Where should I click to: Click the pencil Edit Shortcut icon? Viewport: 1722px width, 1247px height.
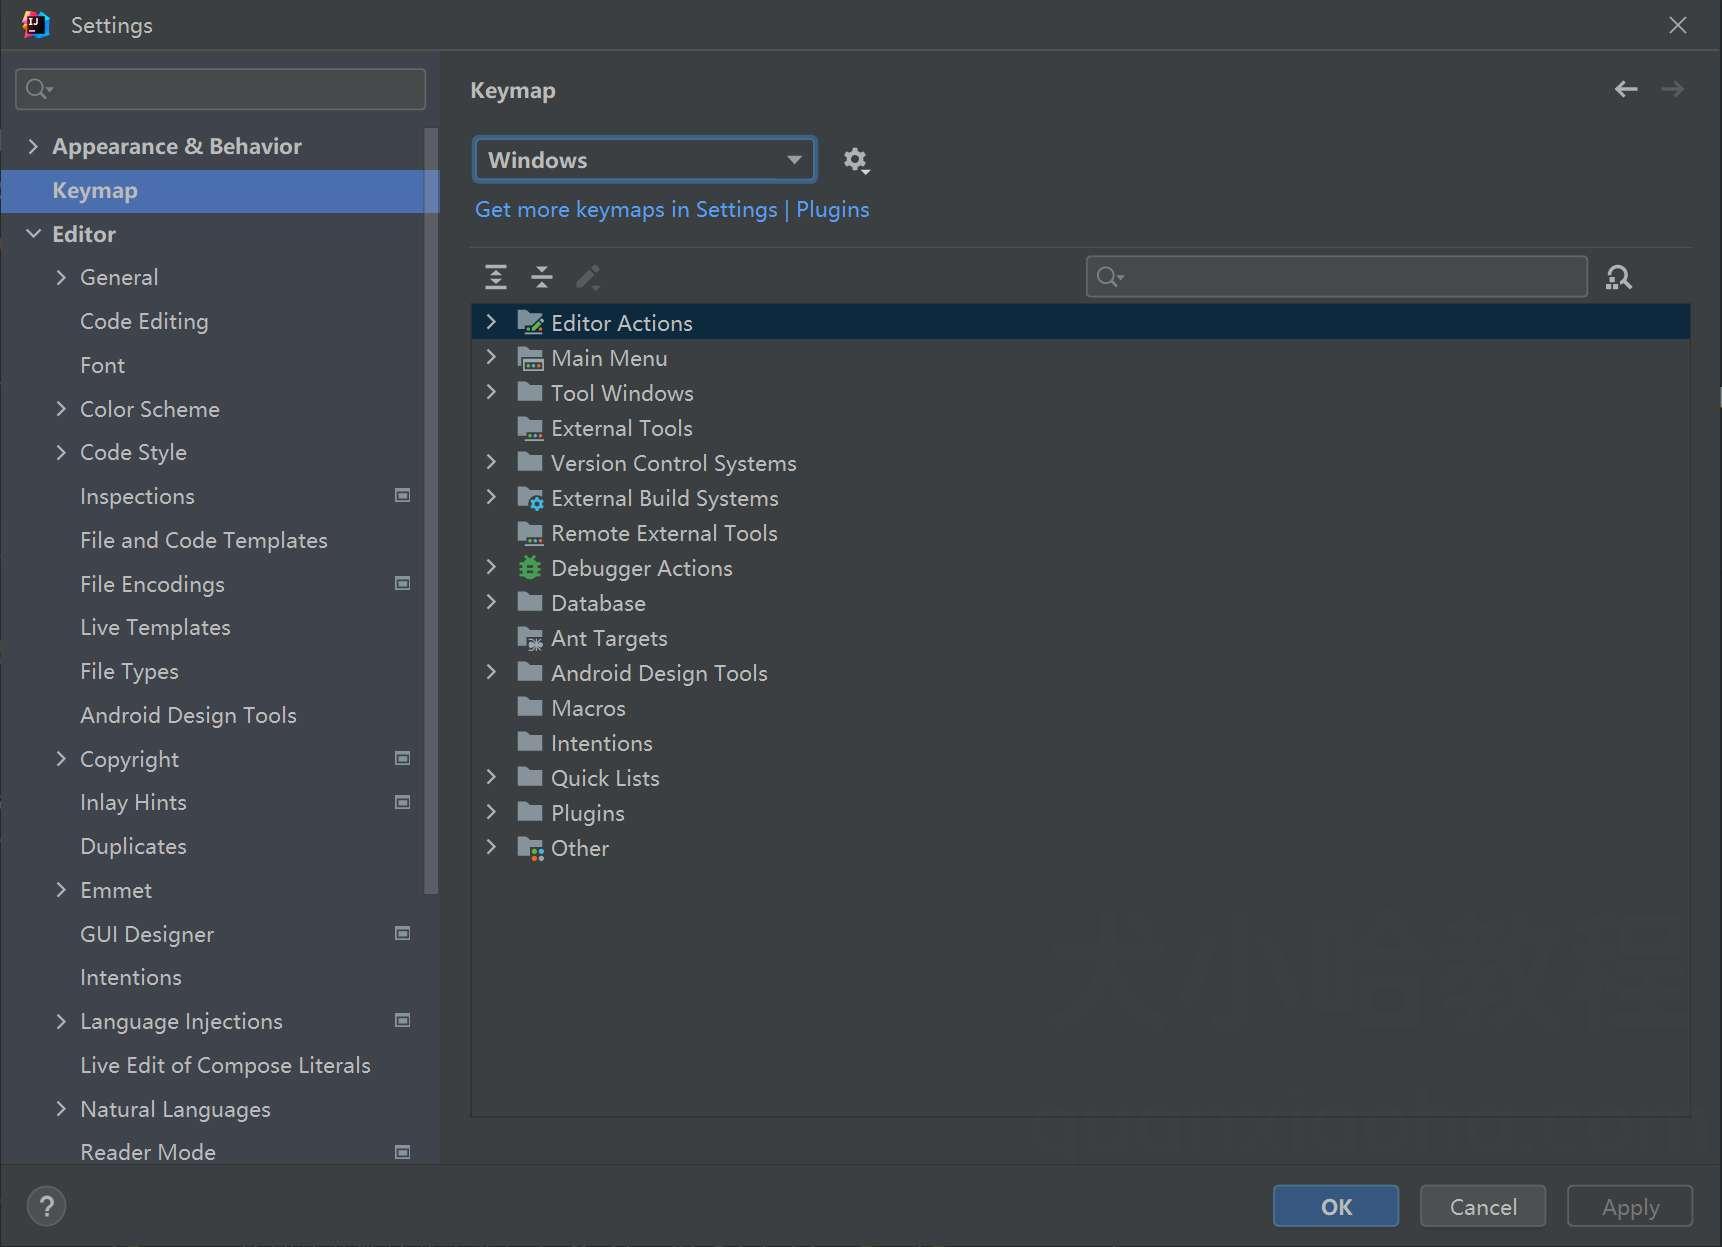[588, 277]
